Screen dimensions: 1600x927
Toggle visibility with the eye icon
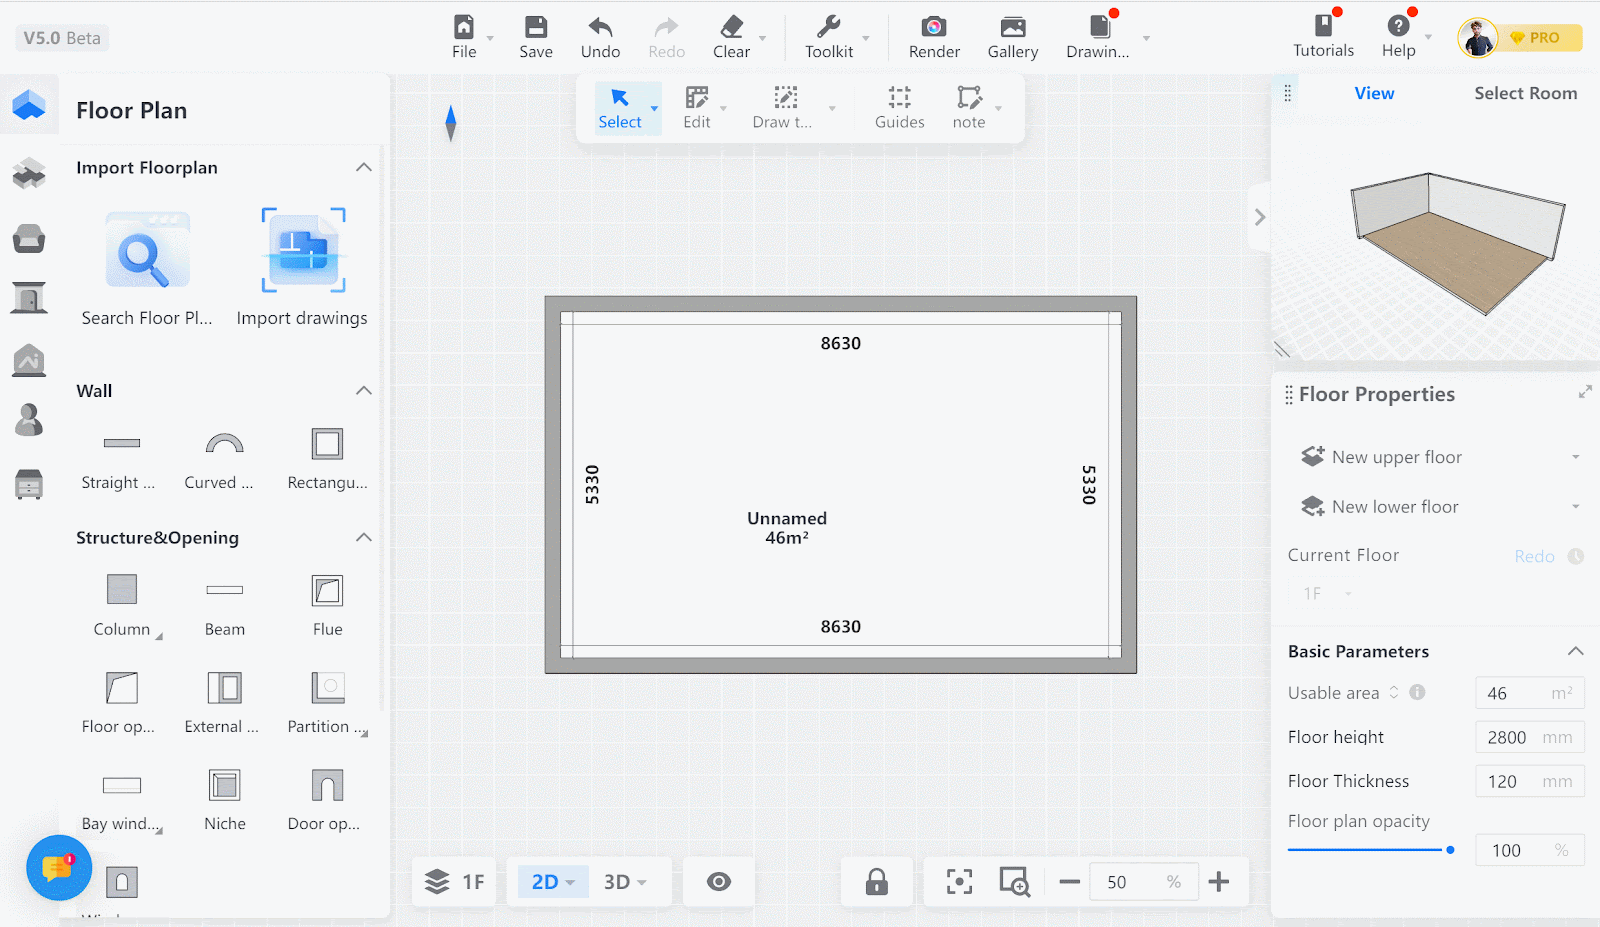tap(718, 882)
